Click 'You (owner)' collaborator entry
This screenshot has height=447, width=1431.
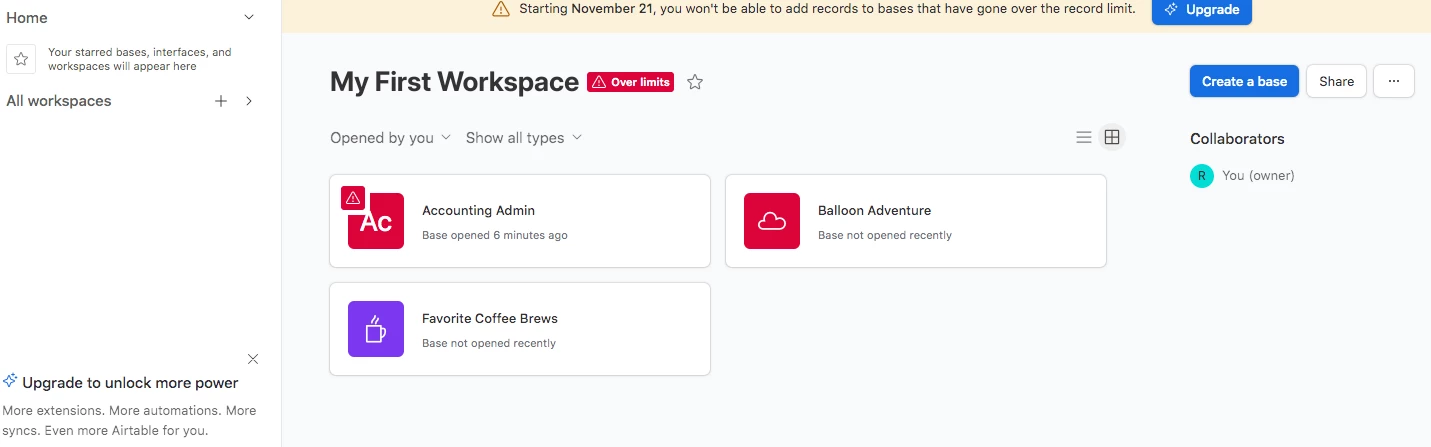[x=1258, y=176]
